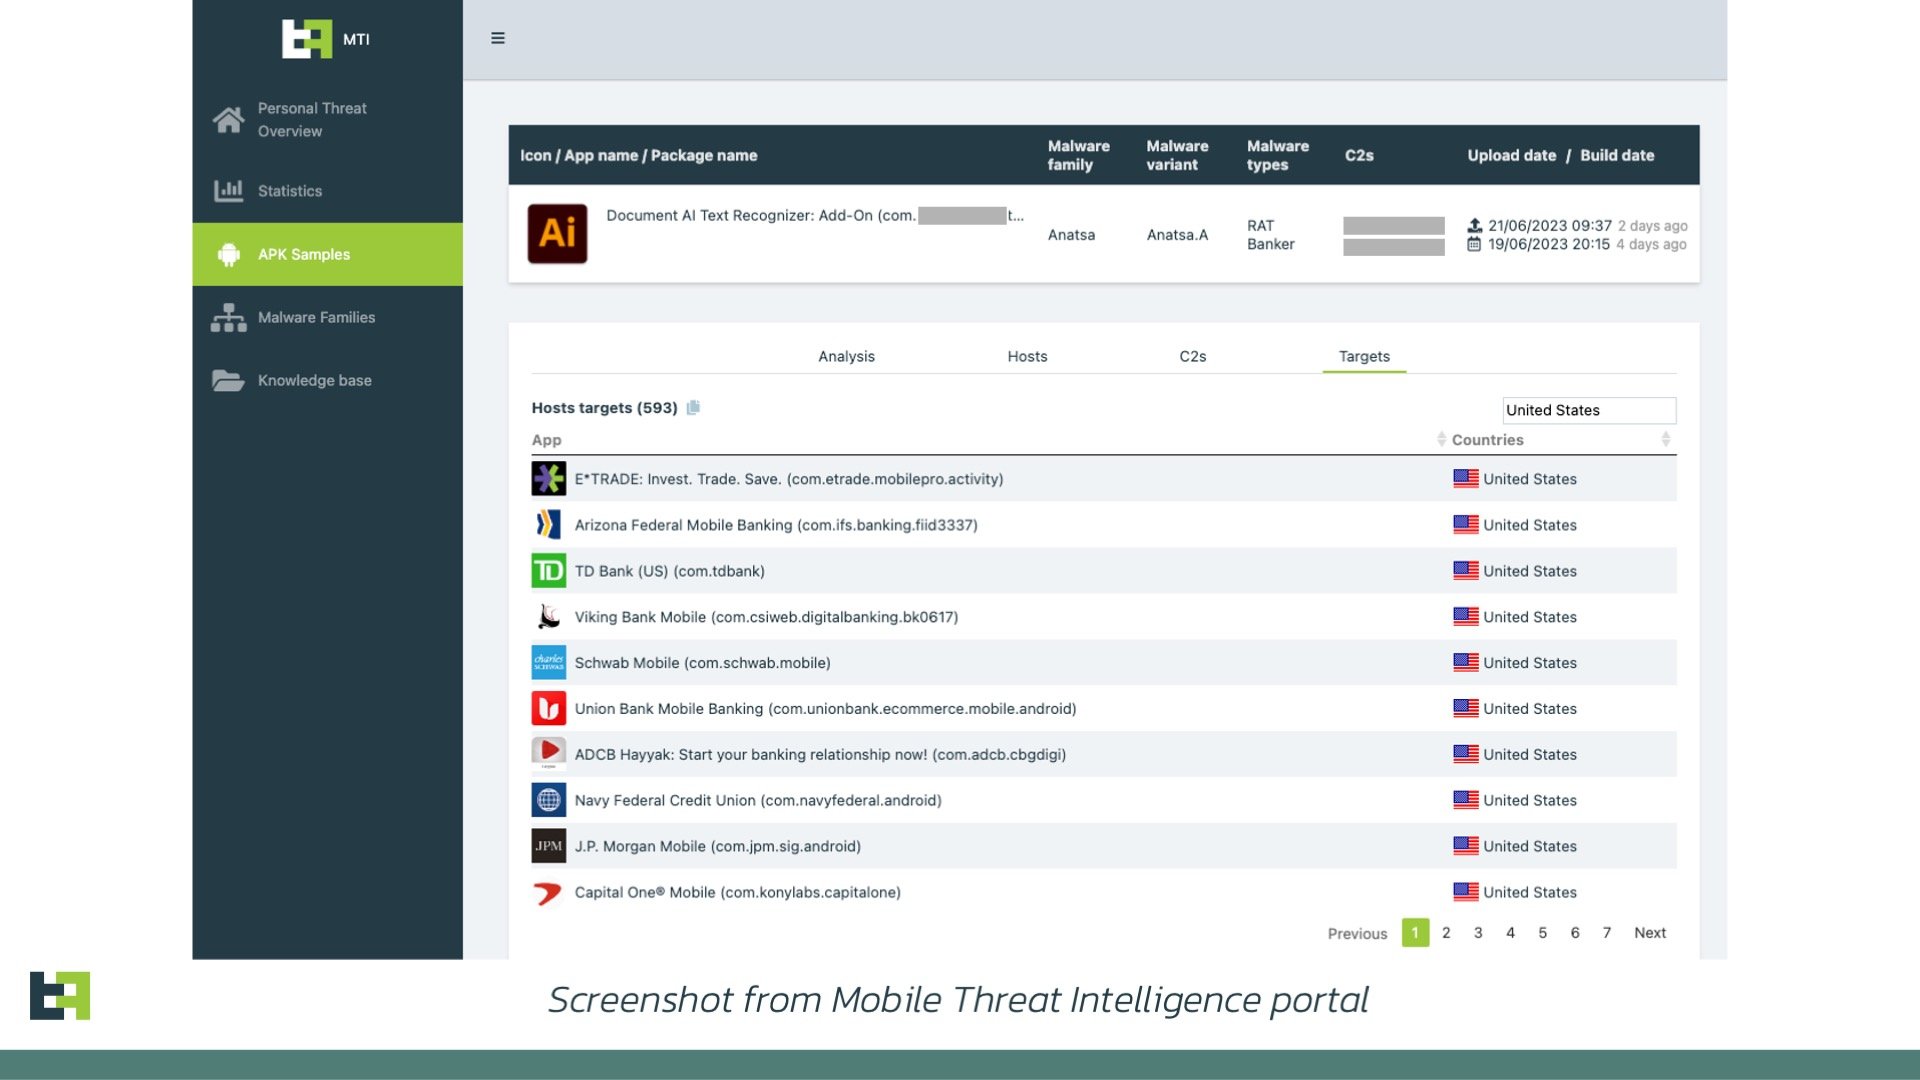Sort by Countries column arrows
The image size is (1920, 1080).
(1665, 439)
